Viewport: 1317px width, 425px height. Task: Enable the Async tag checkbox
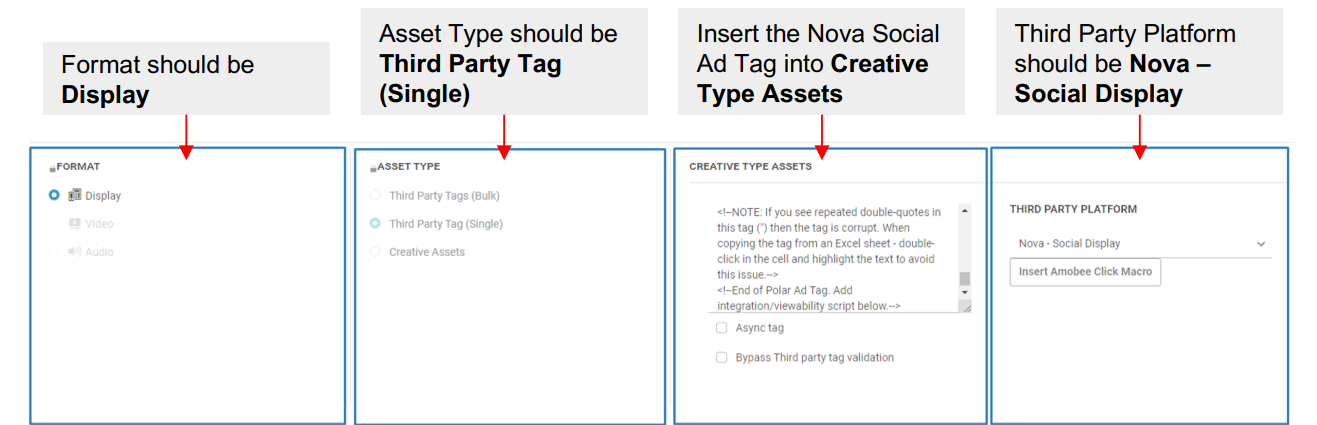[721, 328]
